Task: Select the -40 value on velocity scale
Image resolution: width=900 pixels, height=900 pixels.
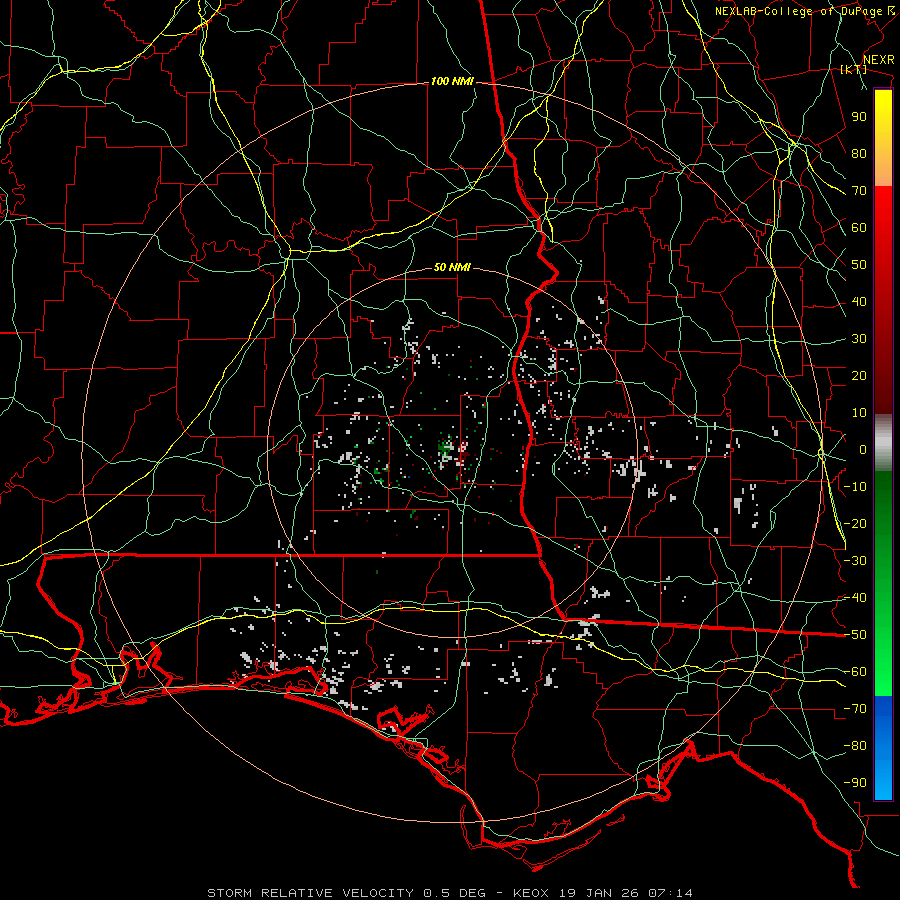Action: pos(855,598)
